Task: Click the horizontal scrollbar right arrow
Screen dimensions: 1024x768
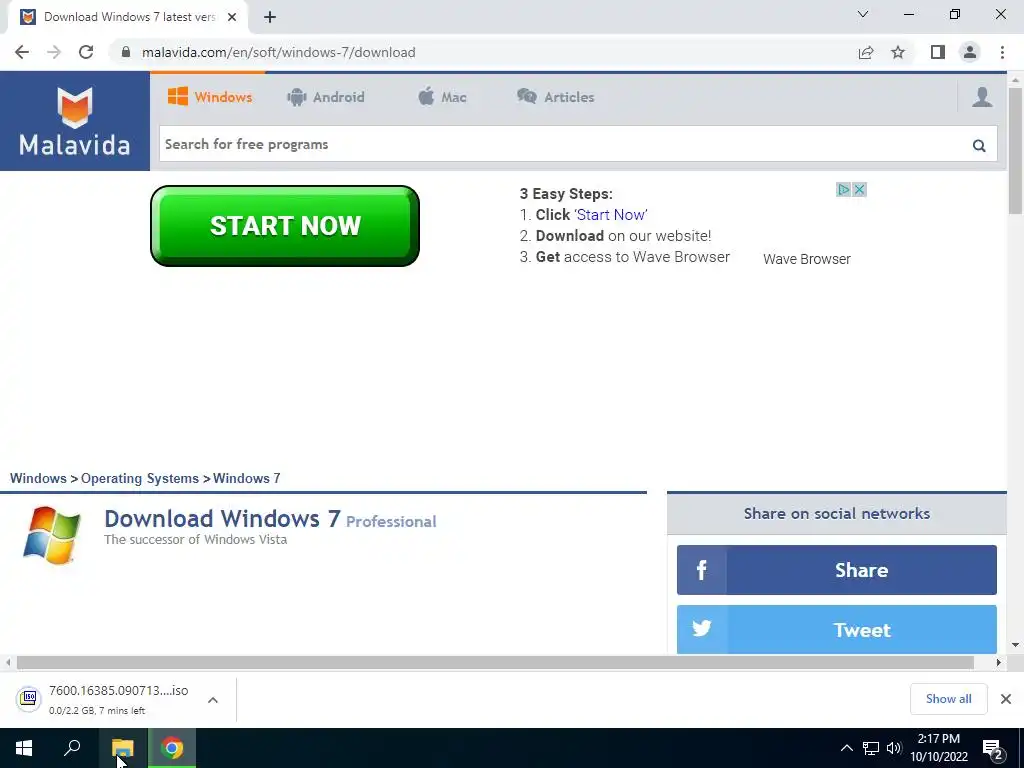Action: pyautogui.click(x=999, y=662)
